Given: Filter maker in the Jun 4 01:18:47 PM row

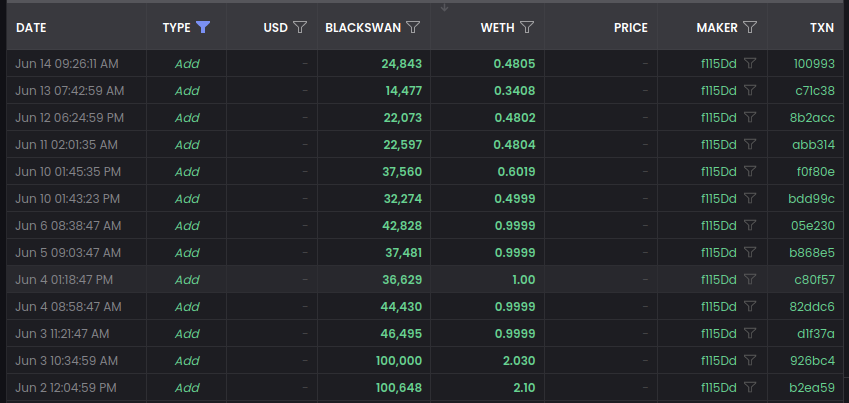Looking at the screenshot, I should (749, 280).
